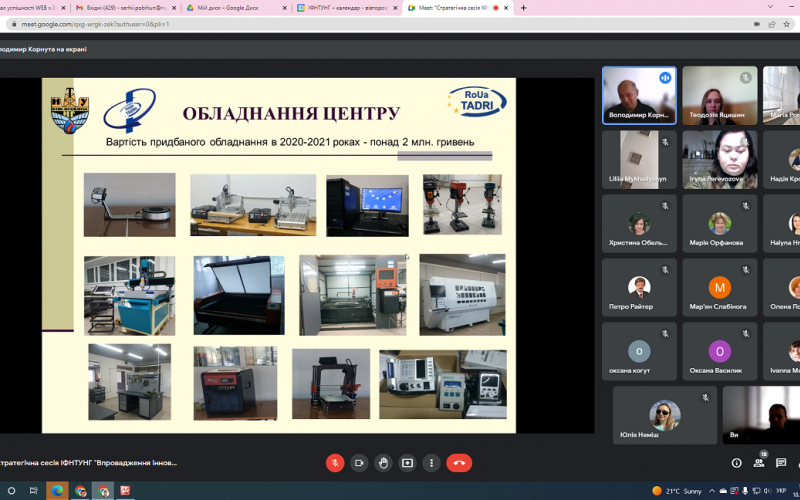Screen dimensions: 800x500
Task: Click the share page icon in address bar
Action: tap(772, 24)
